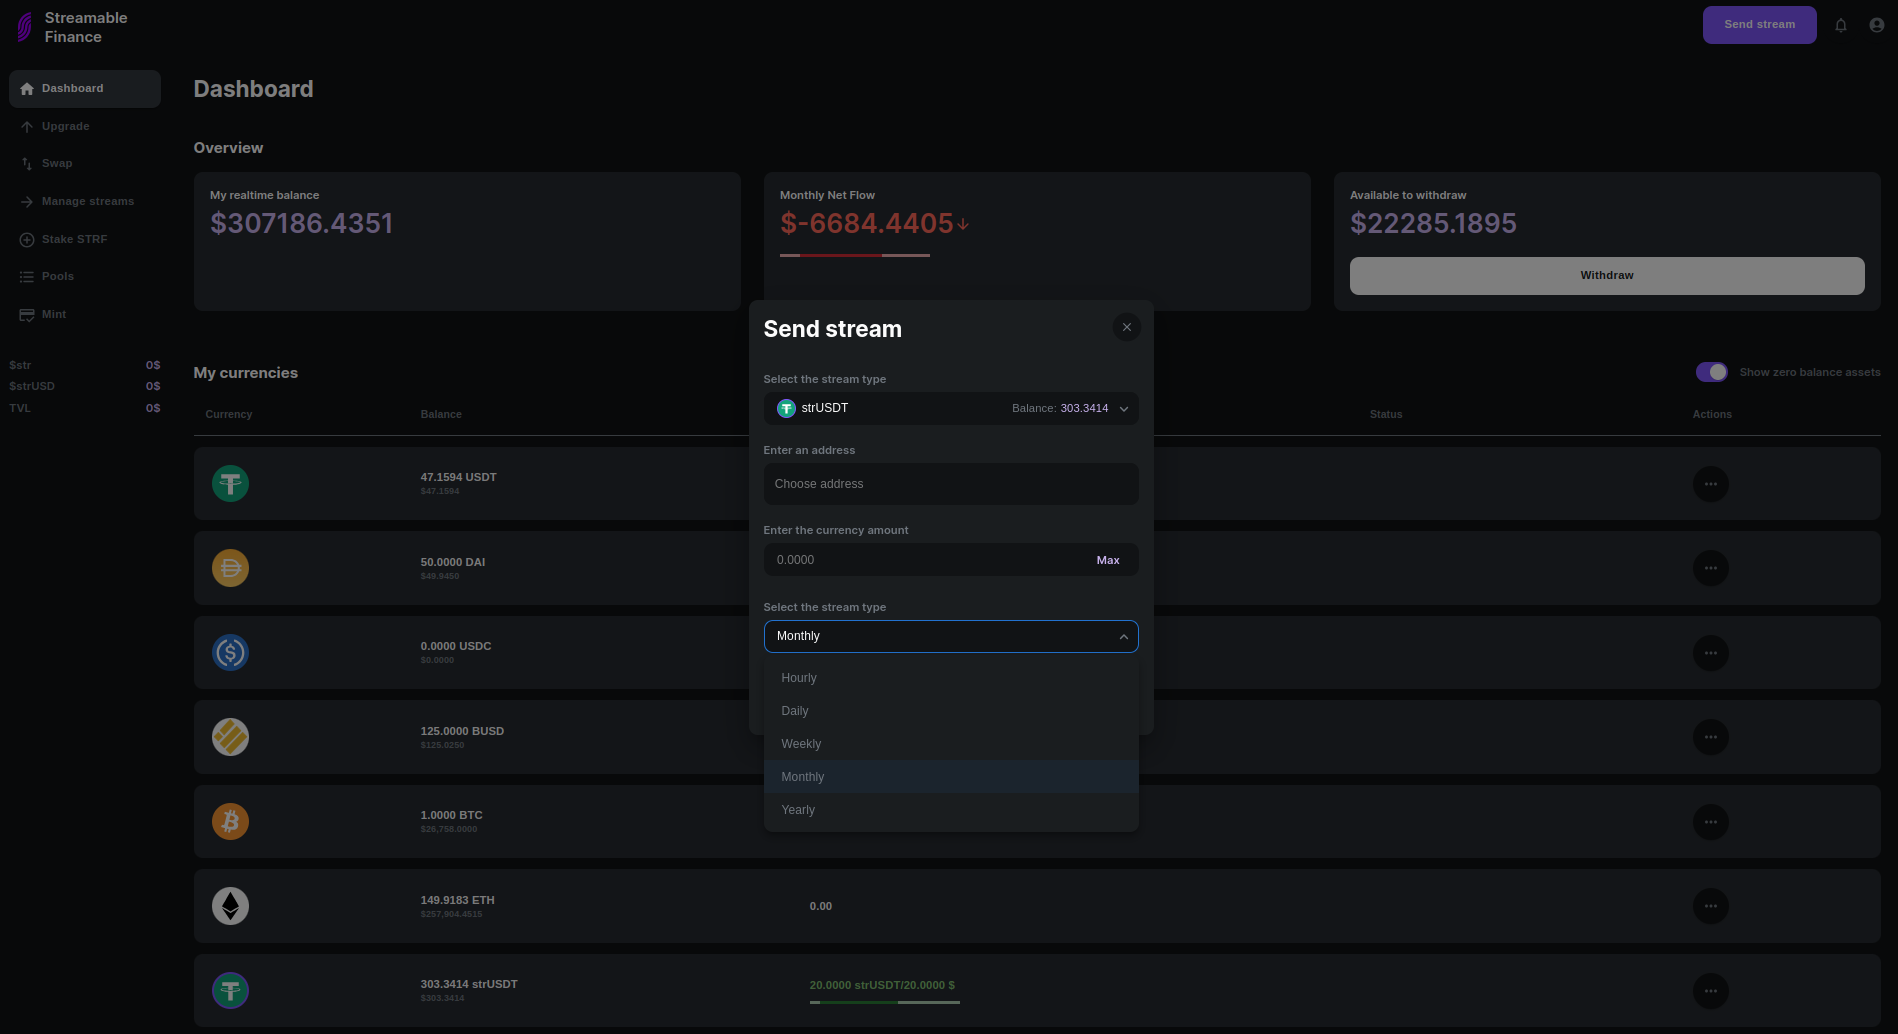Click the DAI currency coin icon

point(230,568)
